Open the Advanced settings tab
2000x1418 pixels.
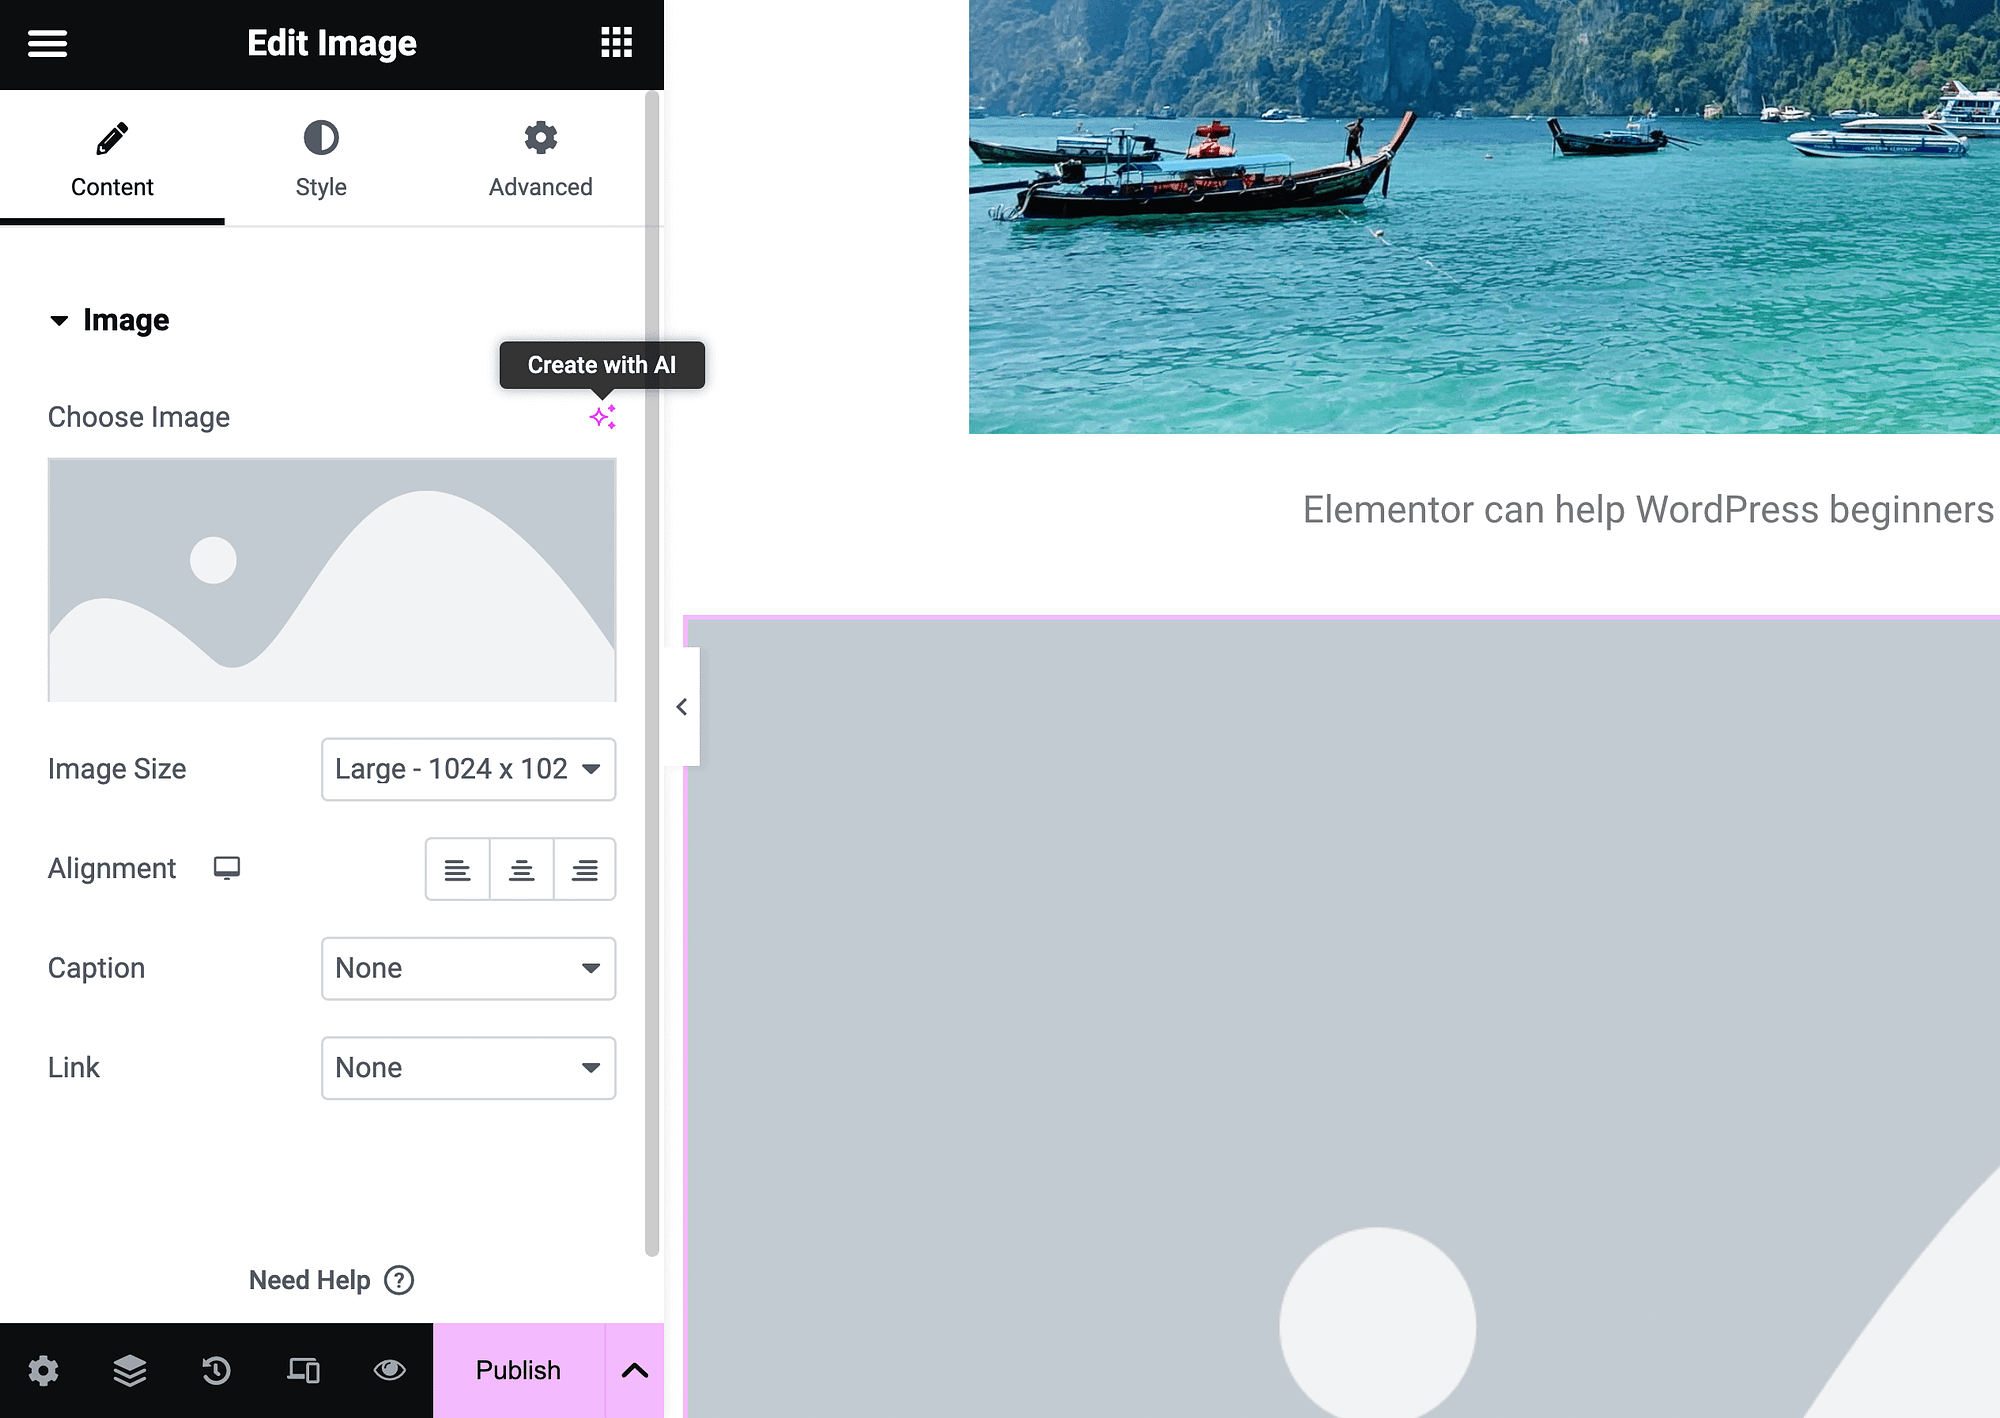540,158
